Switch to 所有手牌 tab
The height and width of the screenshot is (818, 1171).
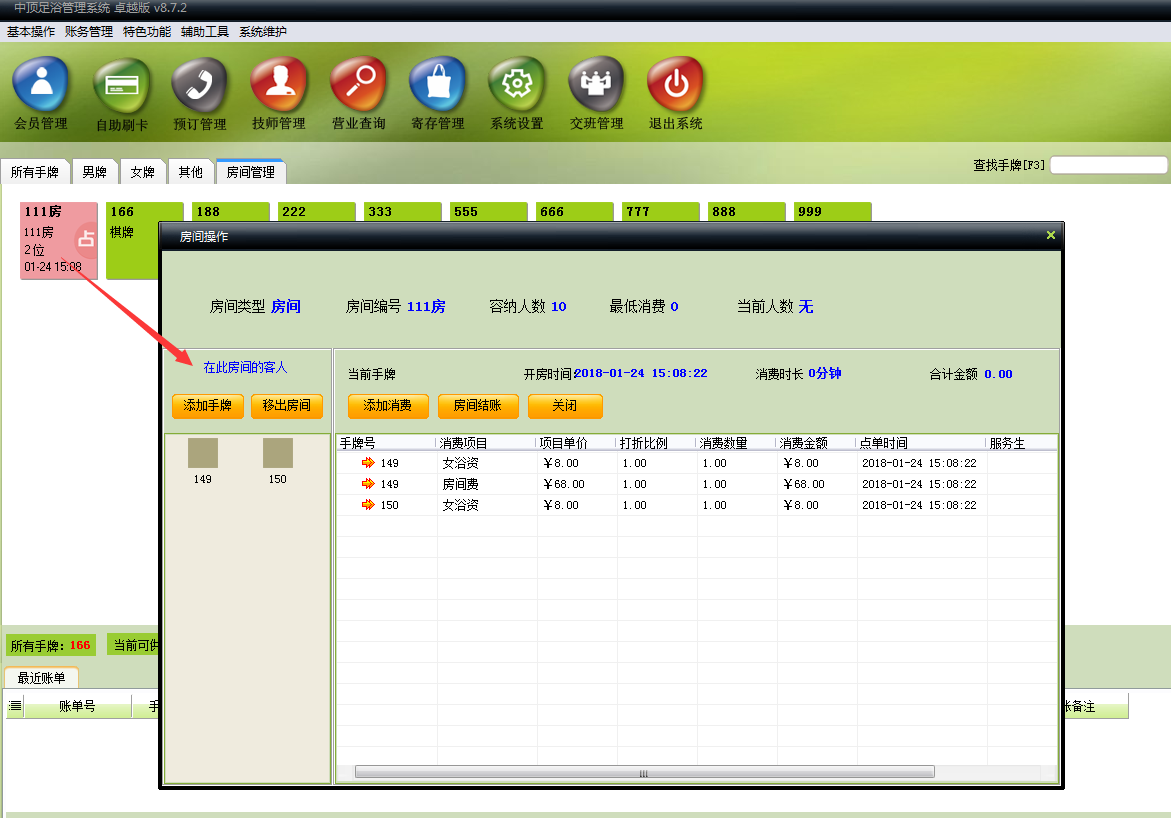click(x=35, y=172)
